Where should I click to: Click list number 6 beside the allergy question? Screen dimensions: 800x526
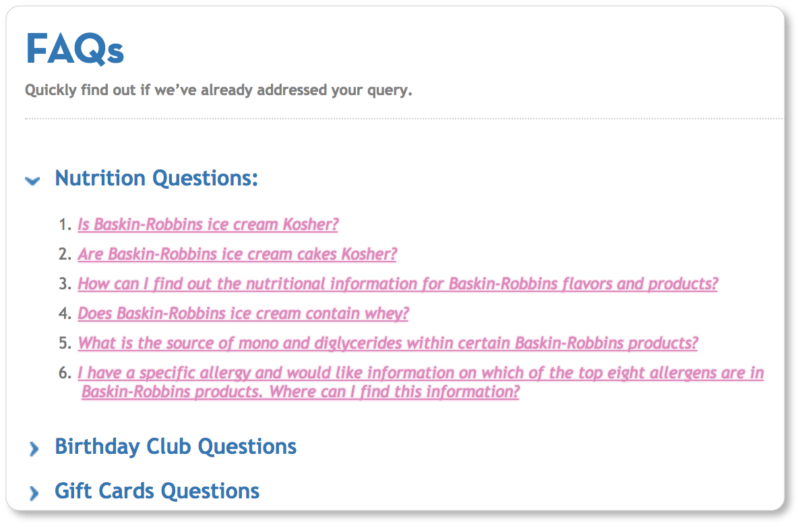[64, 373]
